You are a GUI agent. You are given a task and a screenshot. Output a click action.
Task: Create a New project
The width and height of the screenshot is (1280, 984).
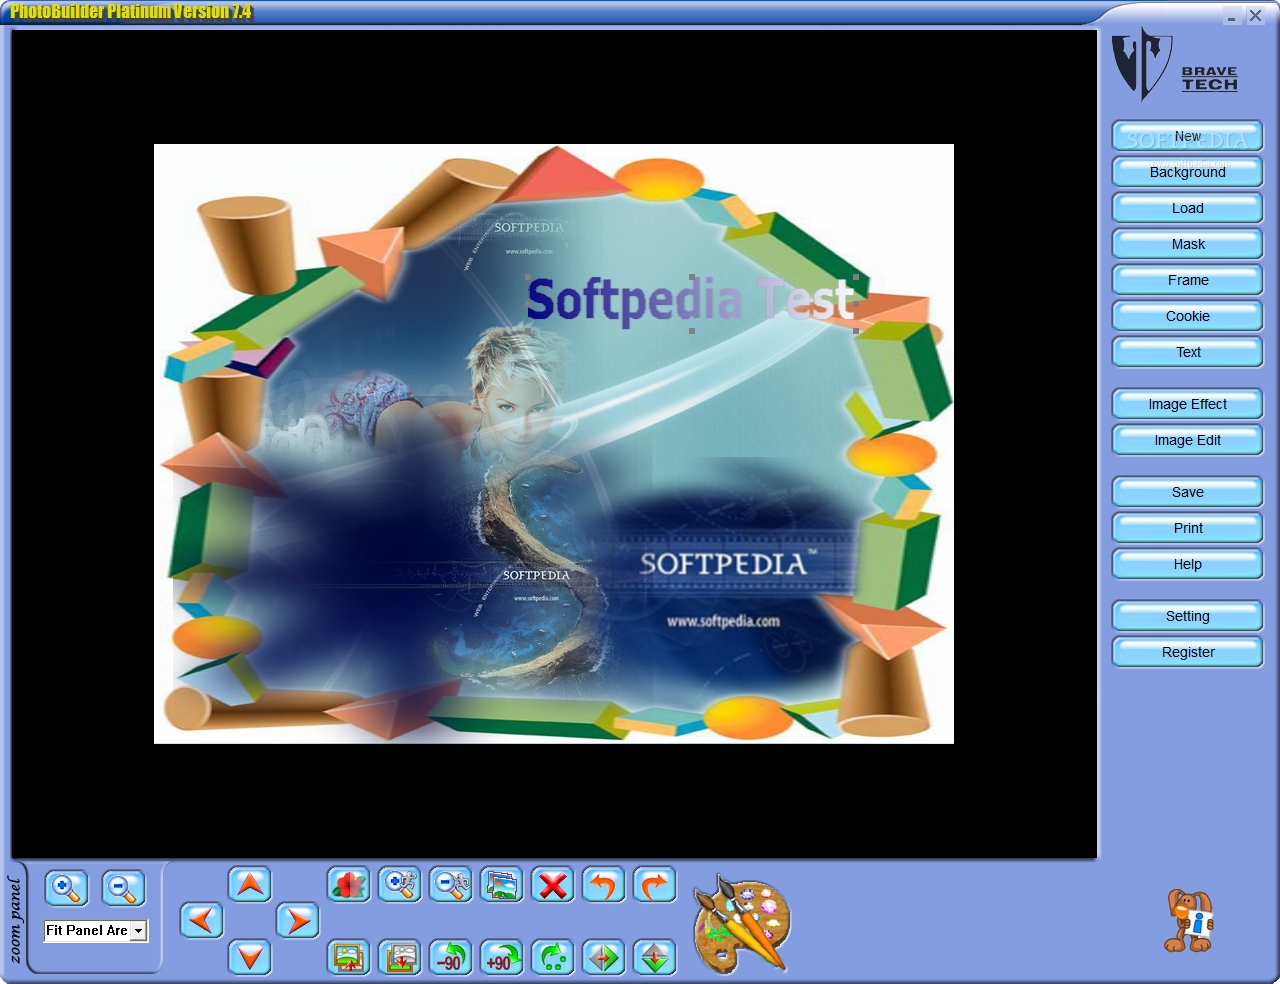pos(1188,136)
